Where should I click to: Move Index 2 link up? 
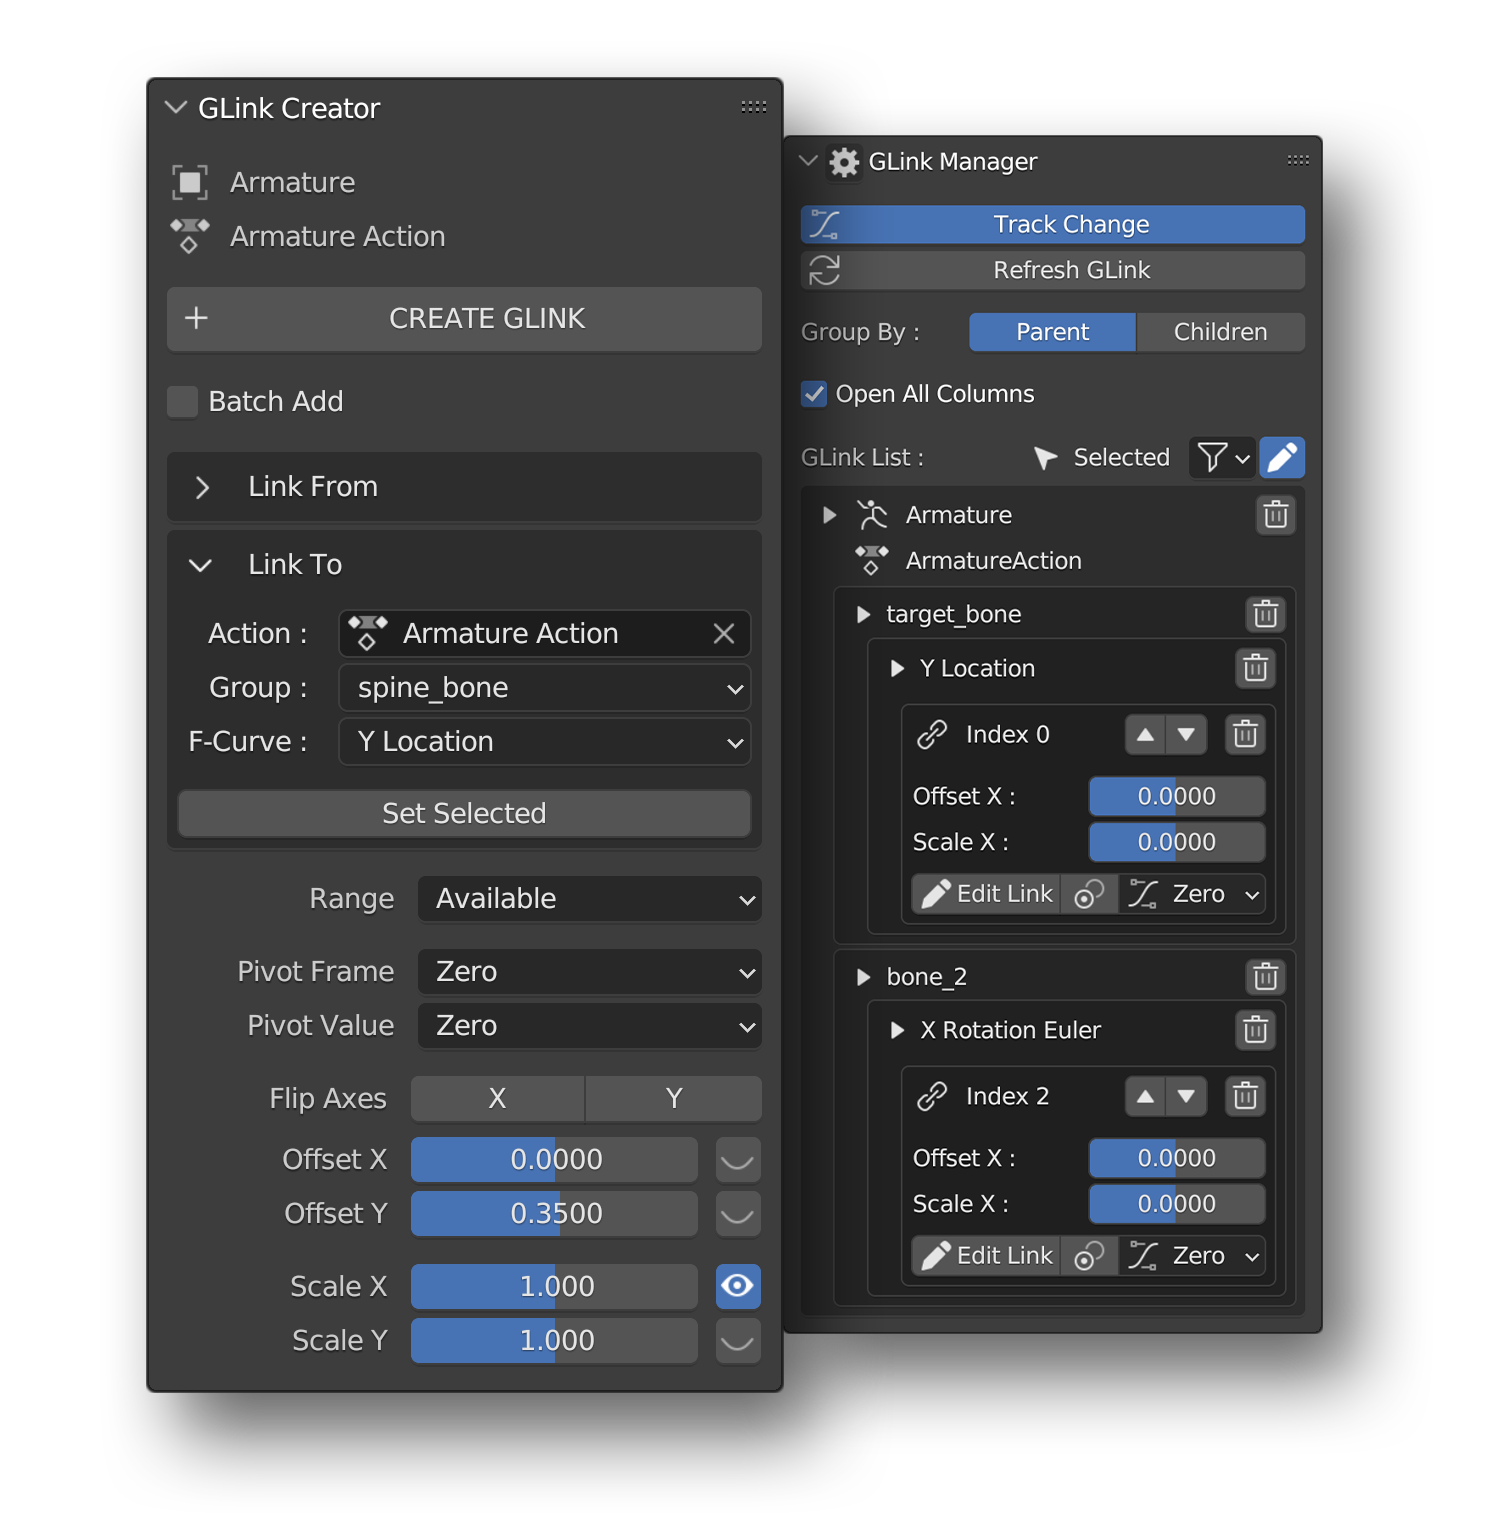tap(1145, 1097)
